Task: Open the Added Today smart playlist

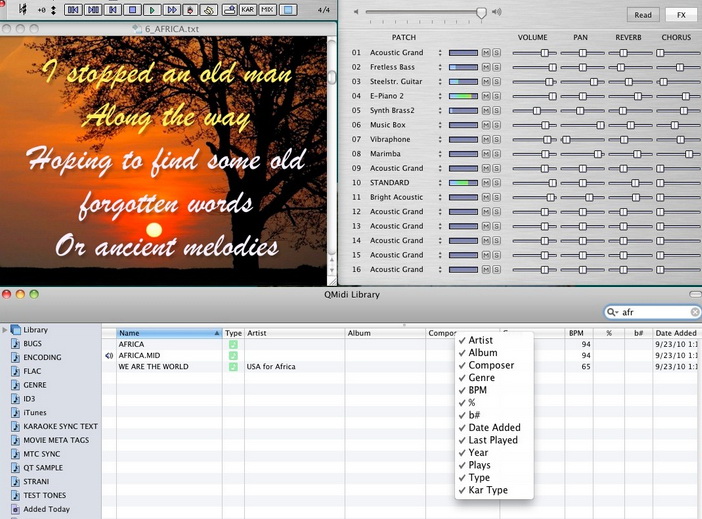Action: click(46, 509)
